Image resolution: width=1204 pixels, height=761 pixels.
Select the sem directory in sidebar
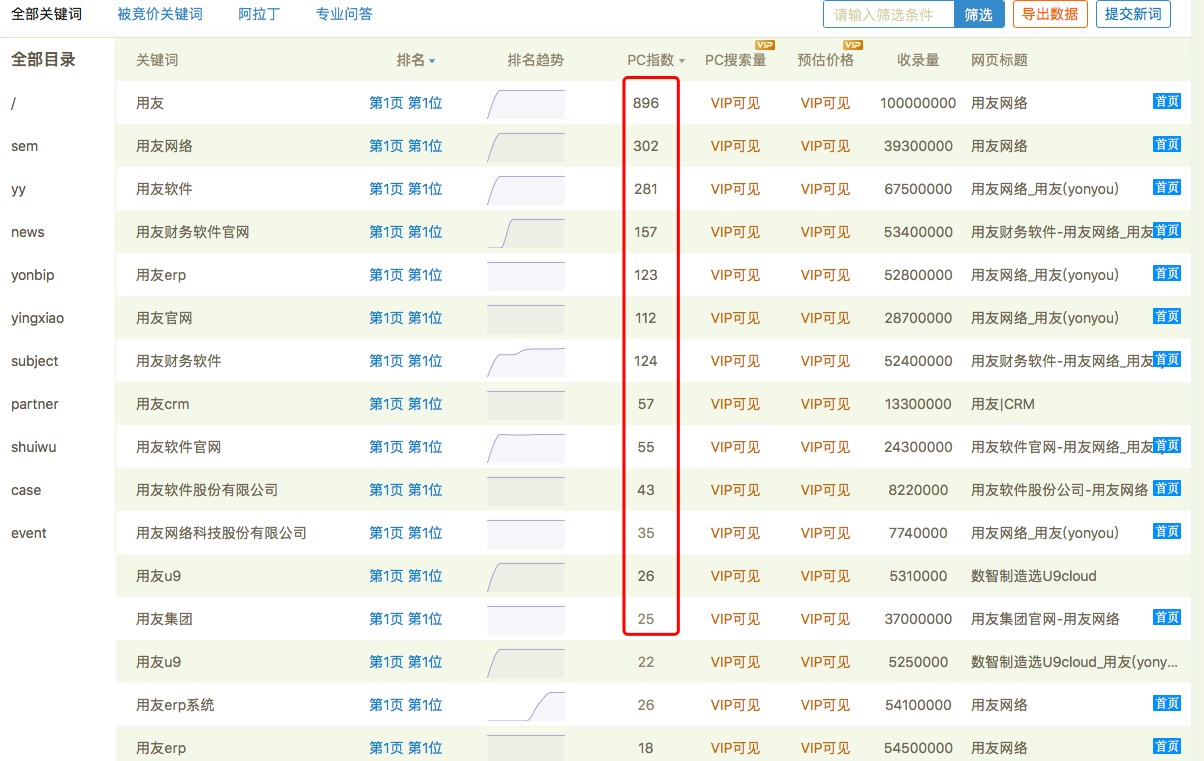pos(24,146)
